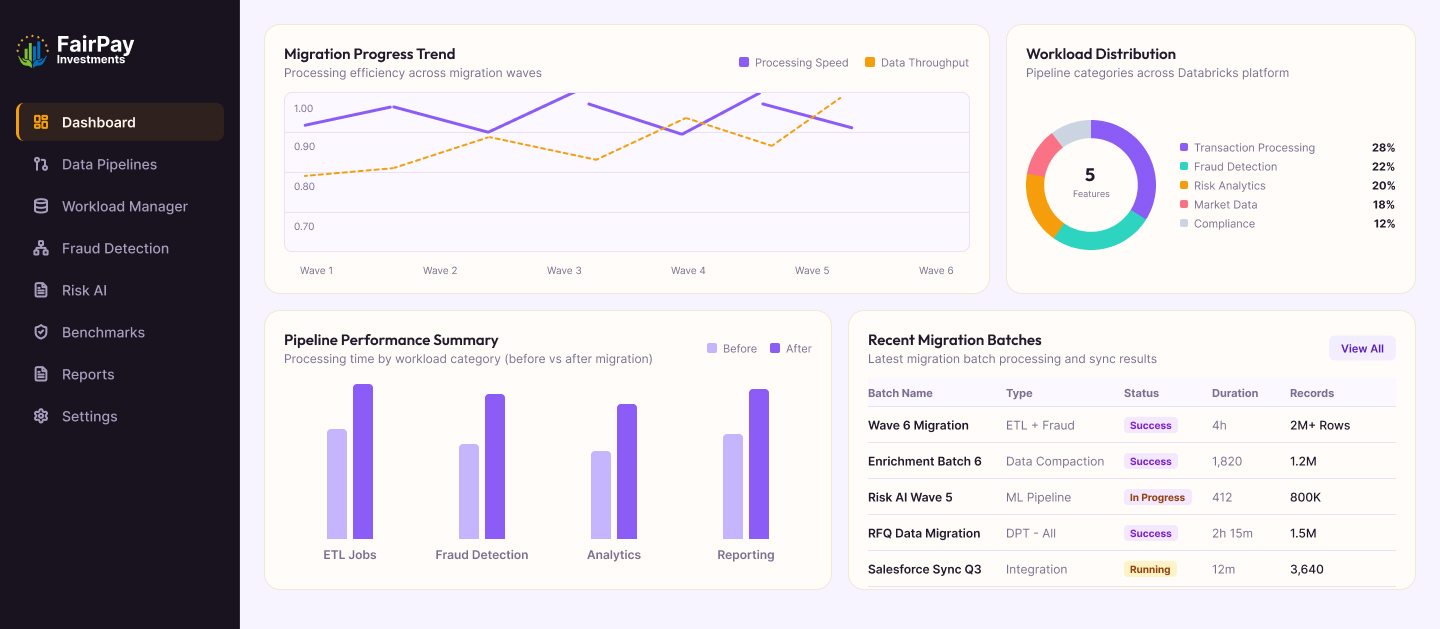Click Compliance gray legend dot
The width and height of the screenshot is (1440, 629).
(1184, 223)
